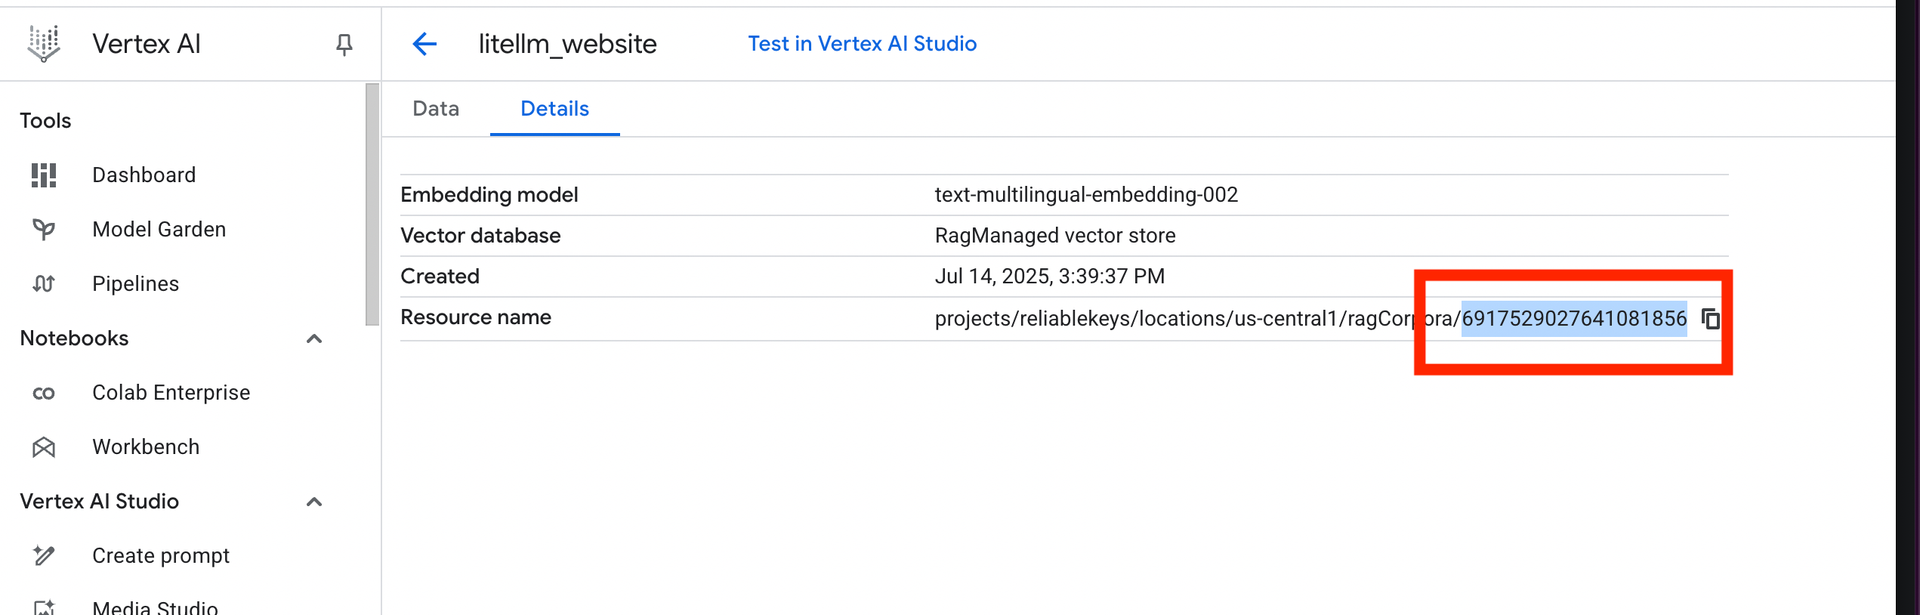Collapse the Notebooks section
This screenshot has height=615, width=1920.
[x=314, y=338]
